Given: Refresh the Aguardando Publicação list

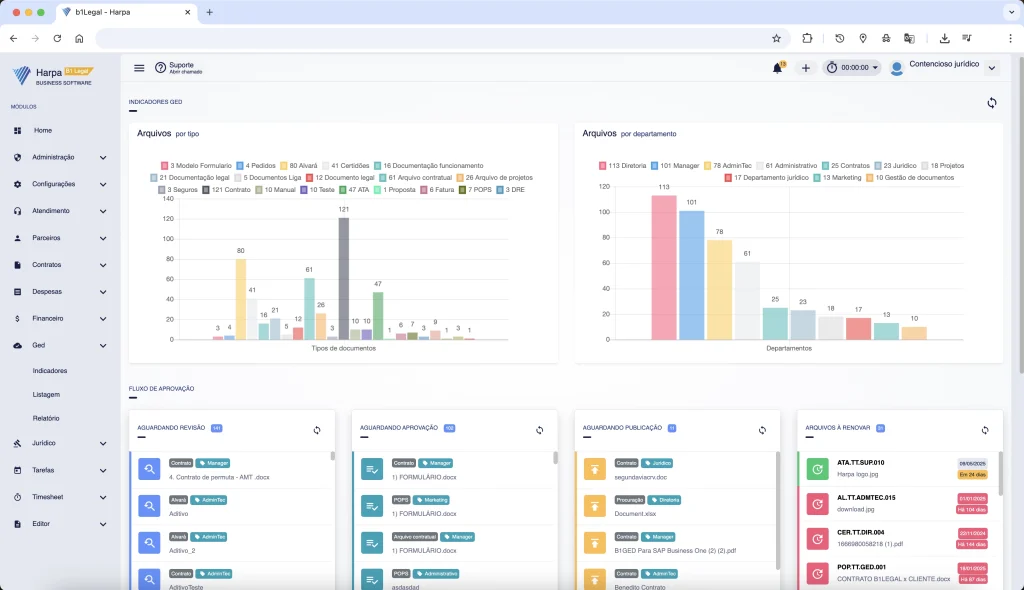Looking at the screenshot, I should (x=762, y=430).
